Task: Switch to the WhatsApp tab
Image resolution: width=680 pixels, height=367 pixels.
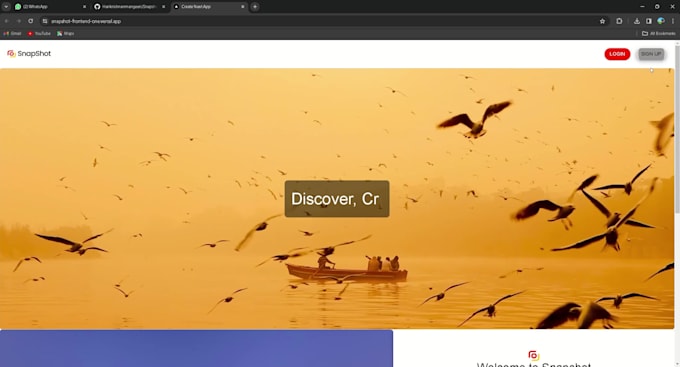Action: click(x=49, y=7)
